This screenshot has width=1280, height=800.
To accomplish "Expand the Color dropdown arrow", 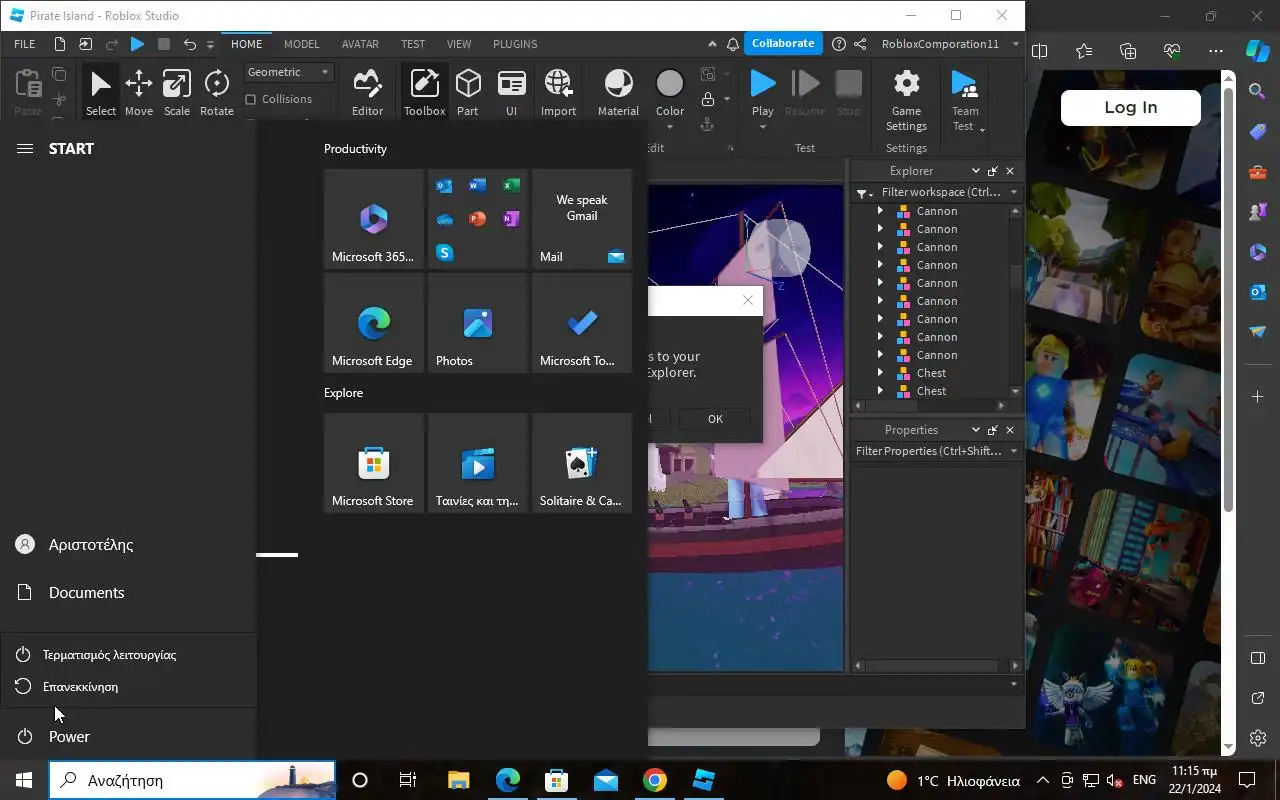I will (x=669, y=127).
